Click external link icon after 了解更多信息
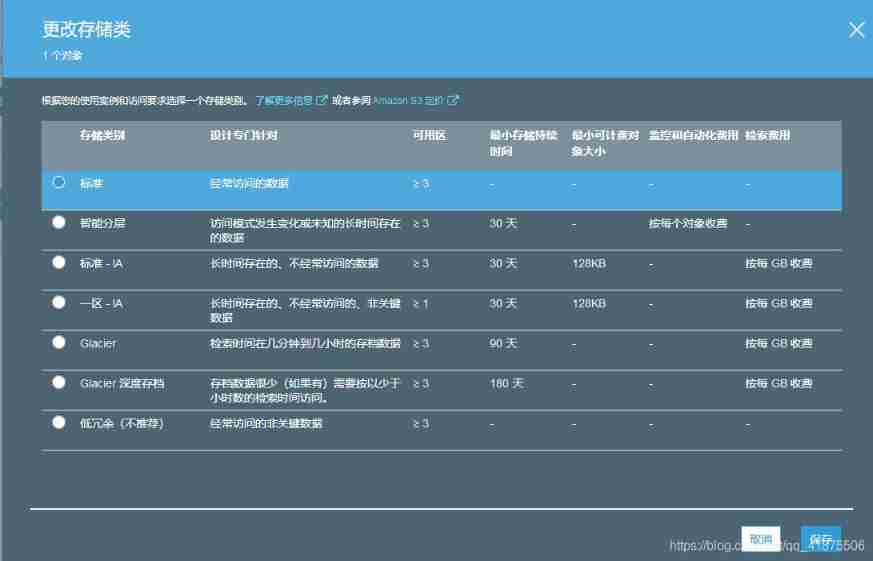The image size is (873, 561). point(322,101)
